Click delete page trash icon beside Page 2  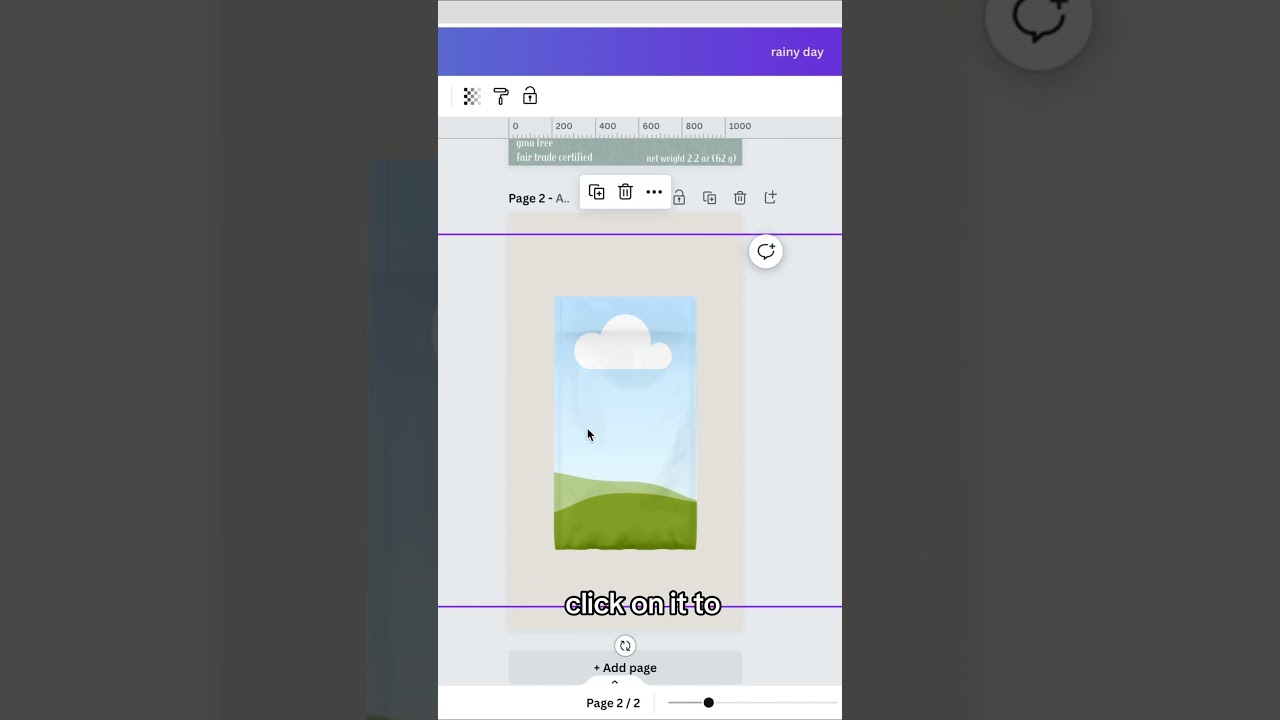pyautogui.click(x=740, y=198)
